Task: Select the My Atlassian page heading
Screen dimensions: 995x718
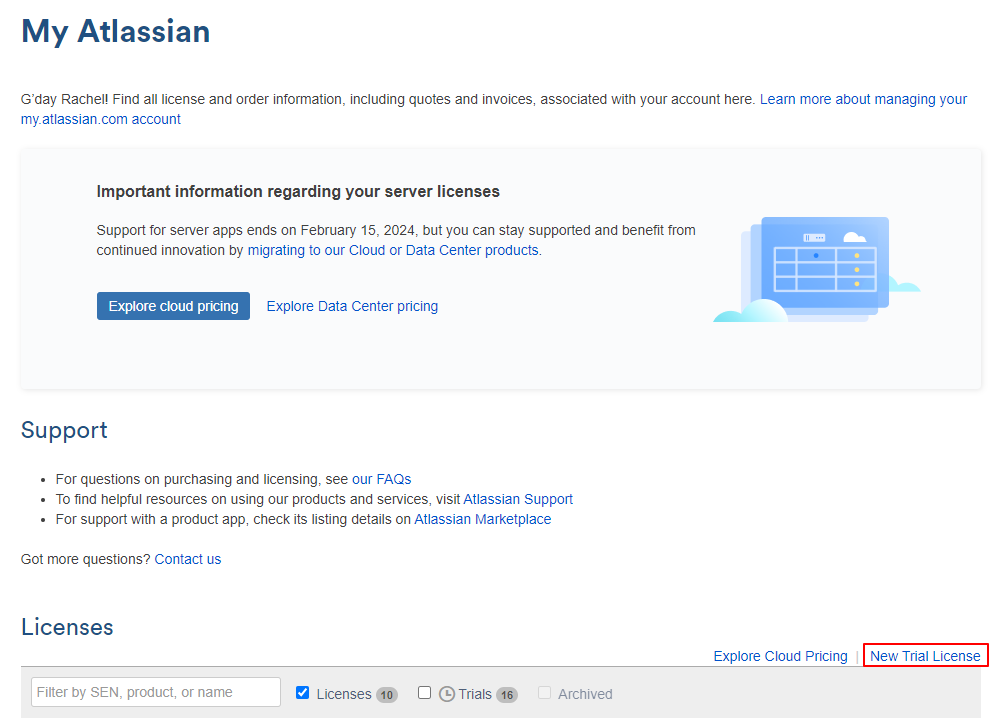Action: (x=115, y=31)
